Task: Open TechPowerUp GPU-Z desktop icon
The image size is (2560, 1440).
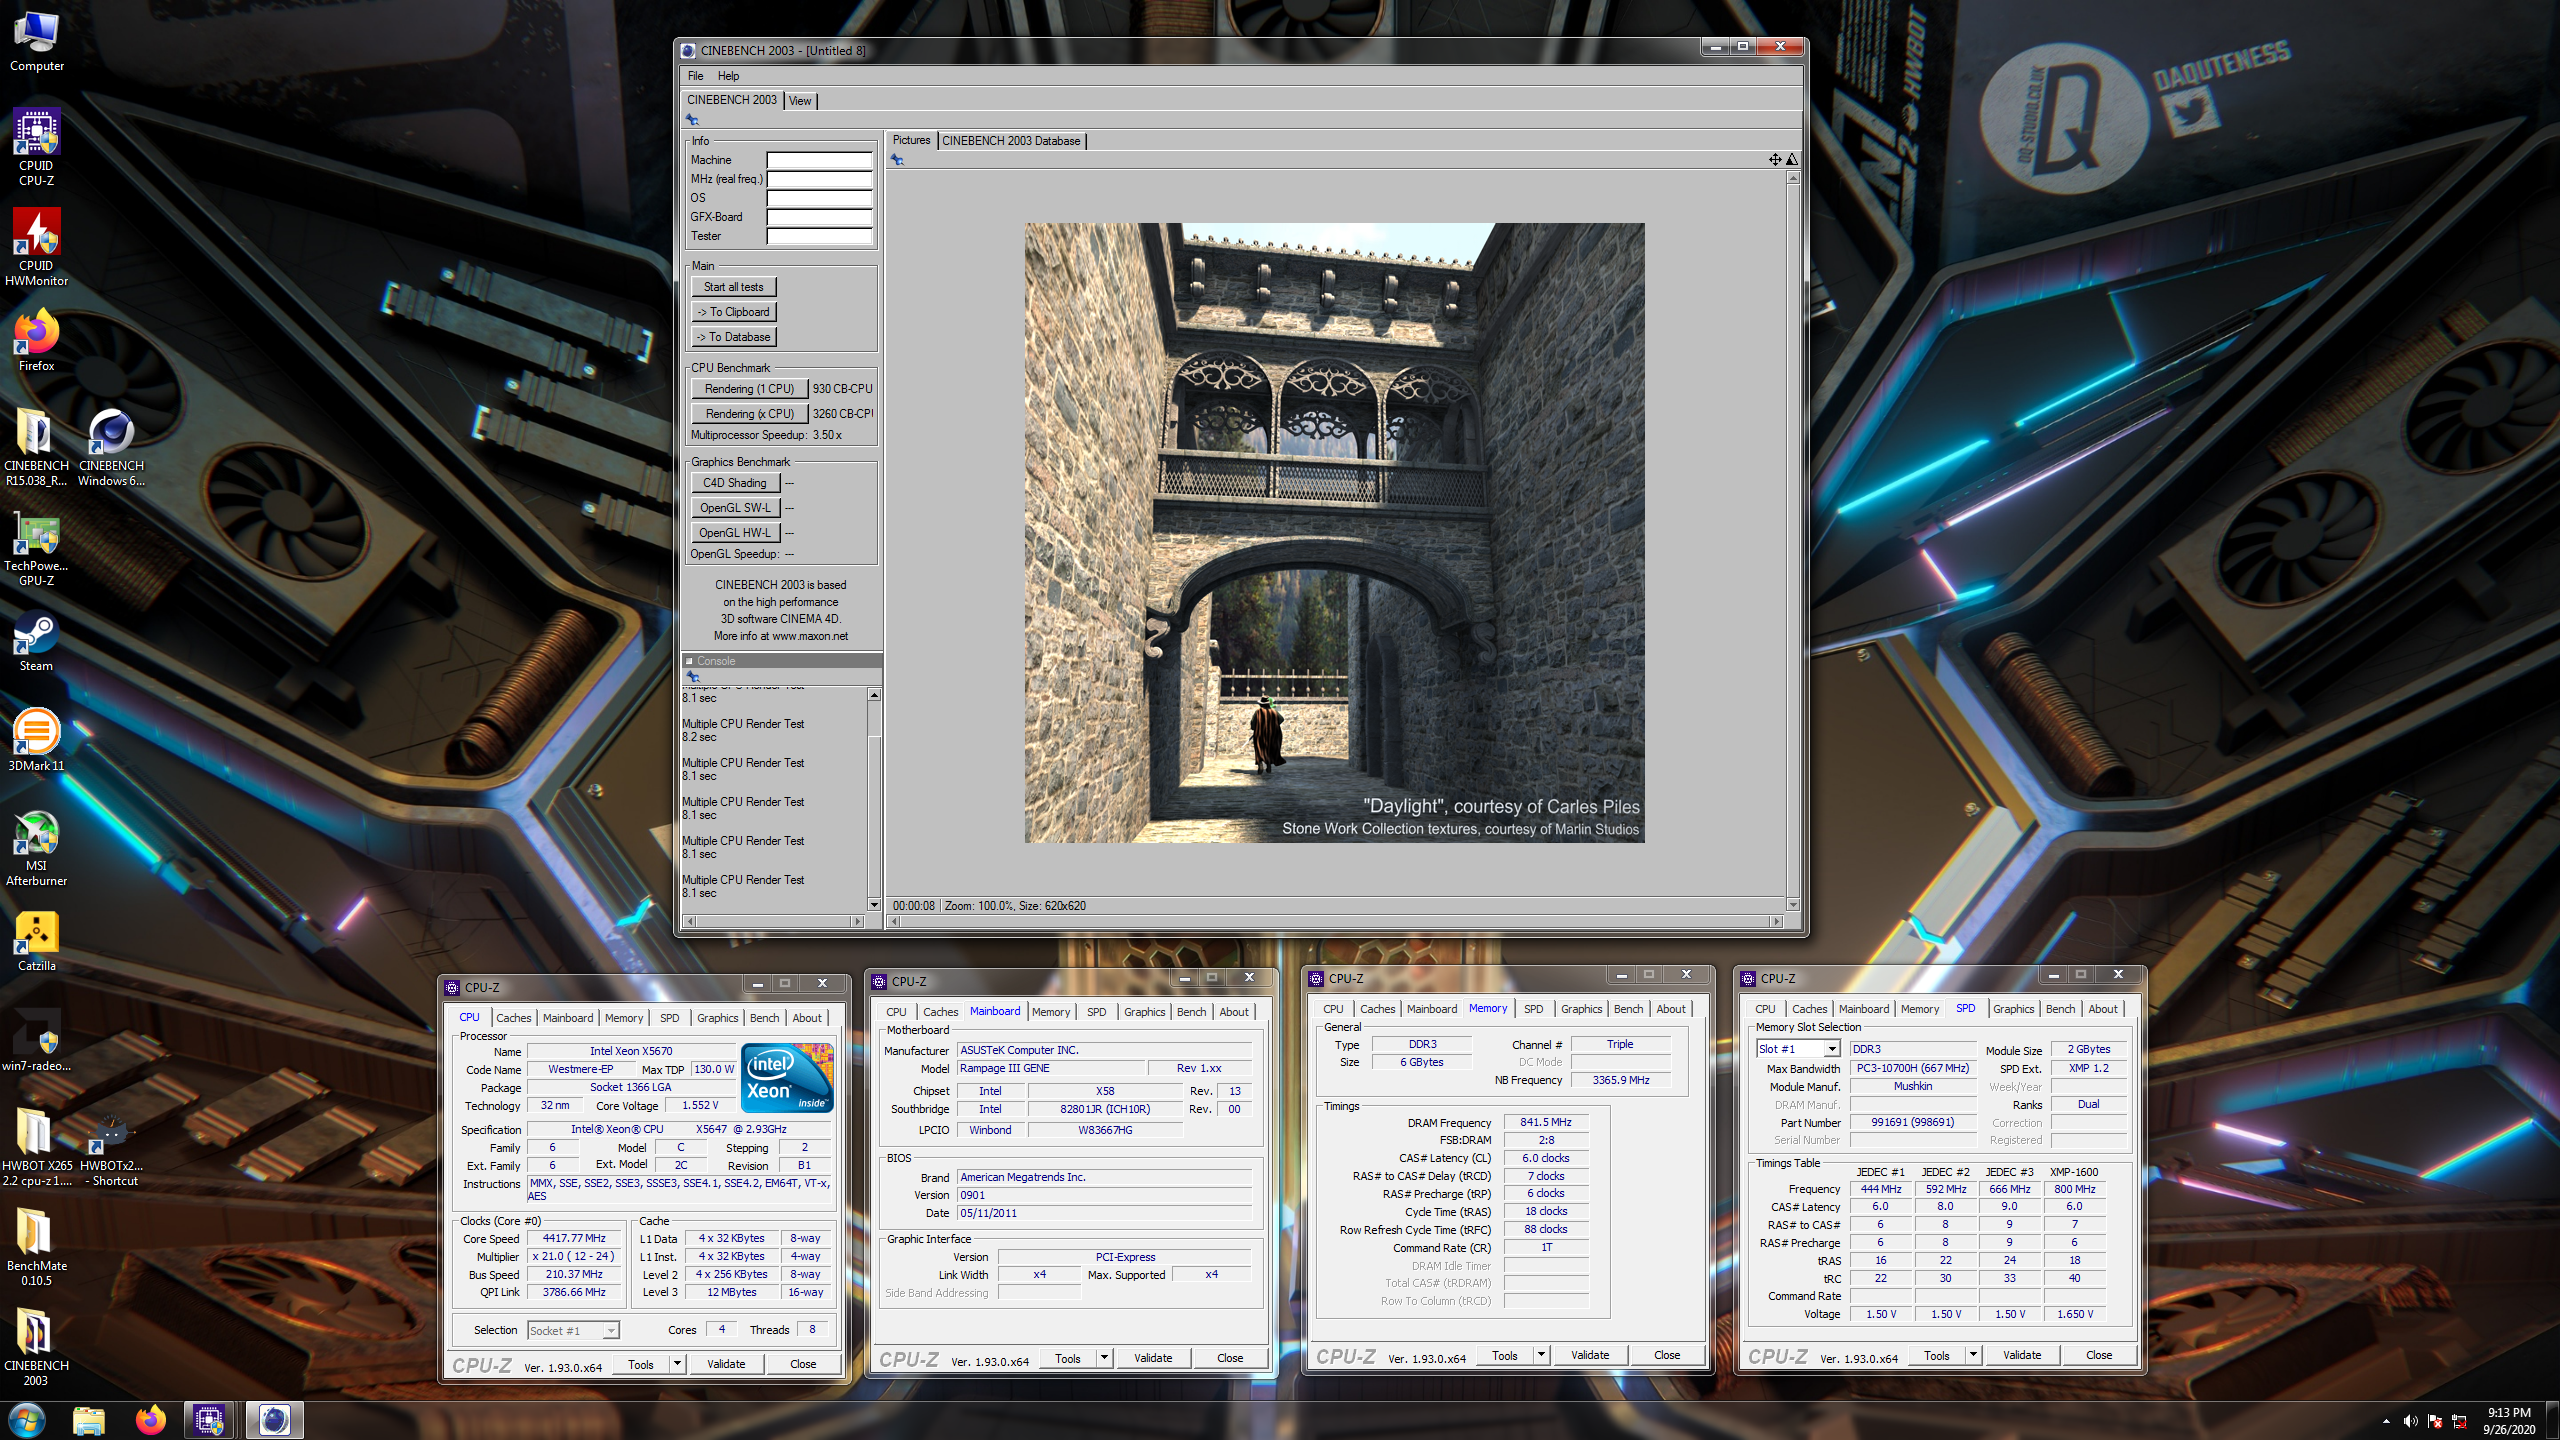Action: (37, 547)
